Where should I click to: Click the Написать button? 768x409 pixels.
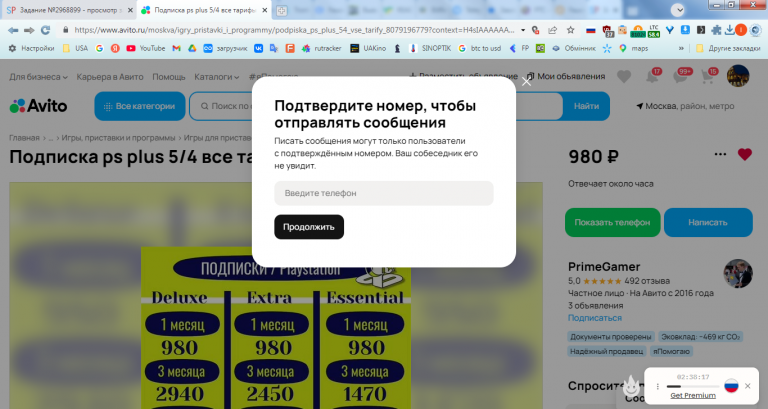[x=708, y=222]
